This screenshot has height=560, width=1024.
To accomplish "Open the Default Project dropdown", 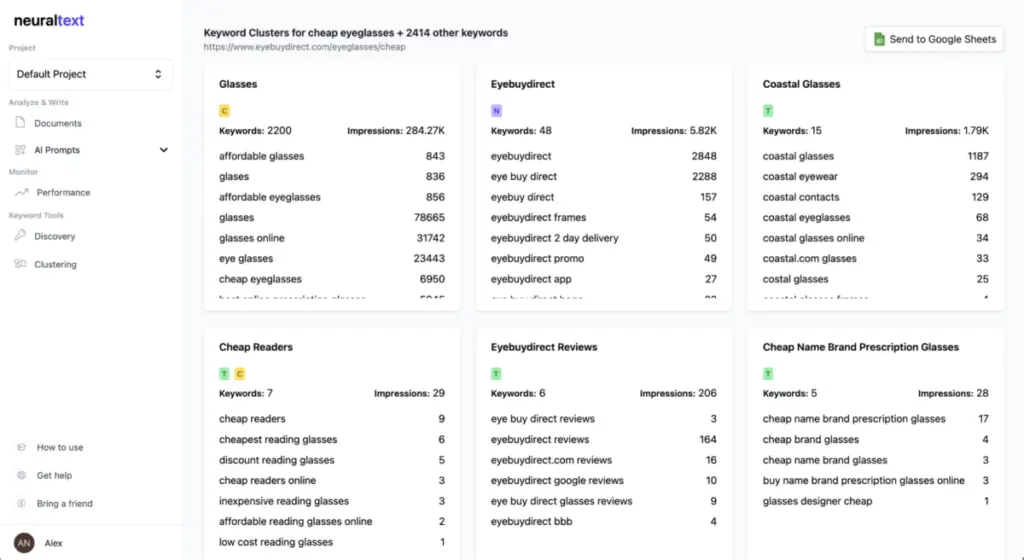I will click(x=89, y=74).
